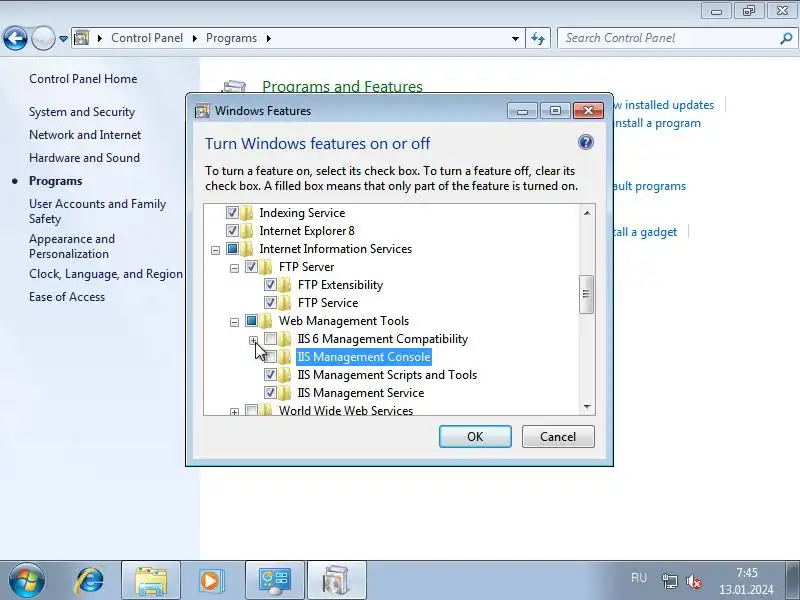The image size is (800, 600).
Task: Uncheck IIS Management Scripts and Tools
Action: point(270,374)
